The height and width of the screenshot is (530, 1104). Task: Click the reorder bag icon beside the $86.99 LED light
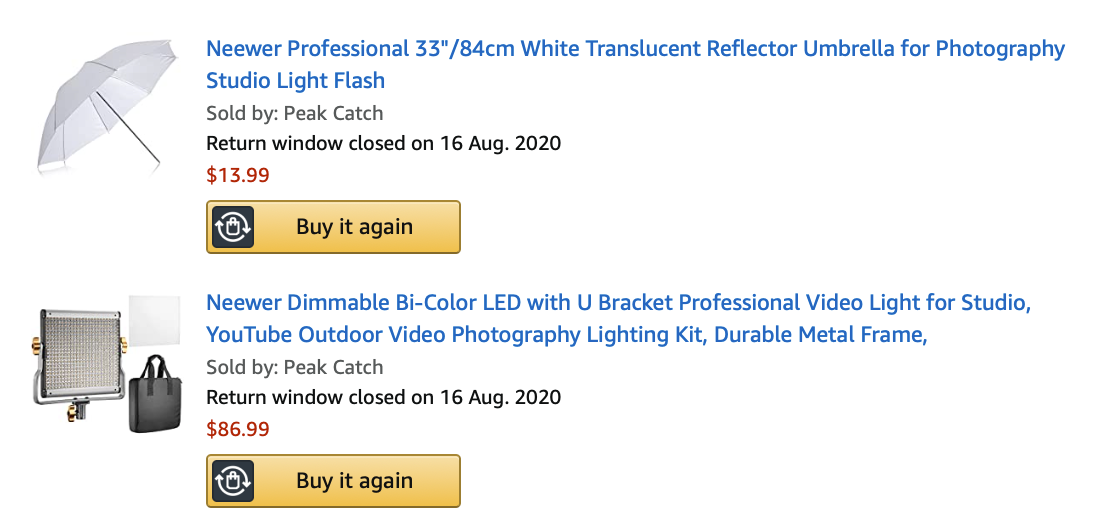point(233,481)
